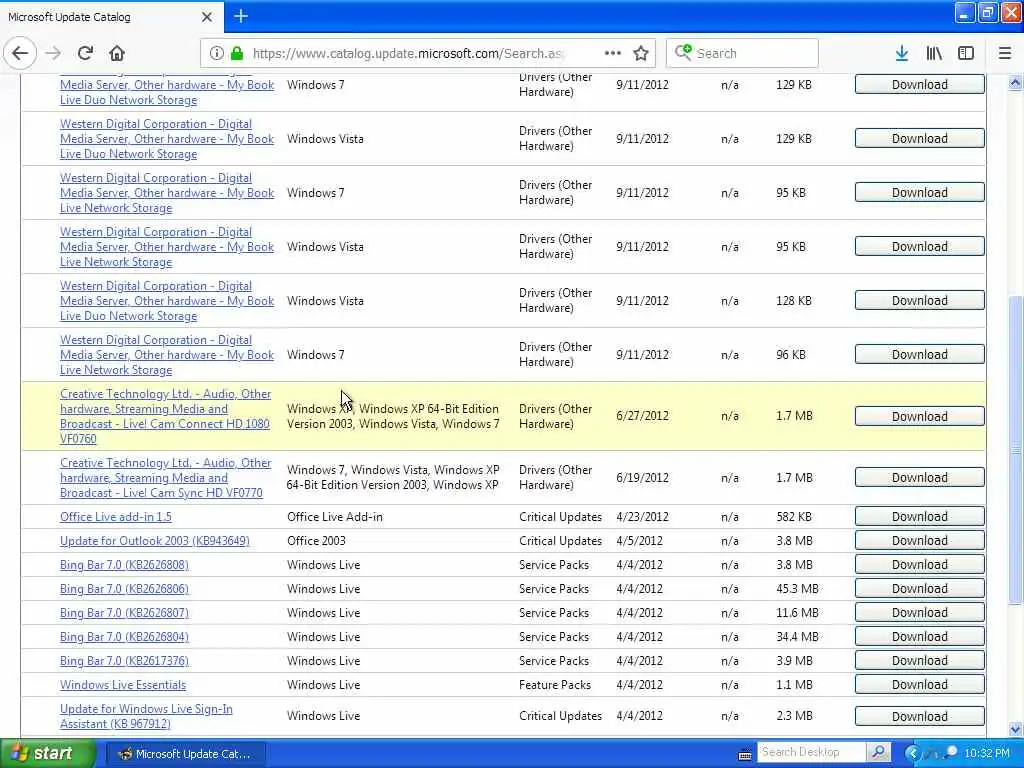
Task: Open a new browser tab
Action: tap(241, 16)
